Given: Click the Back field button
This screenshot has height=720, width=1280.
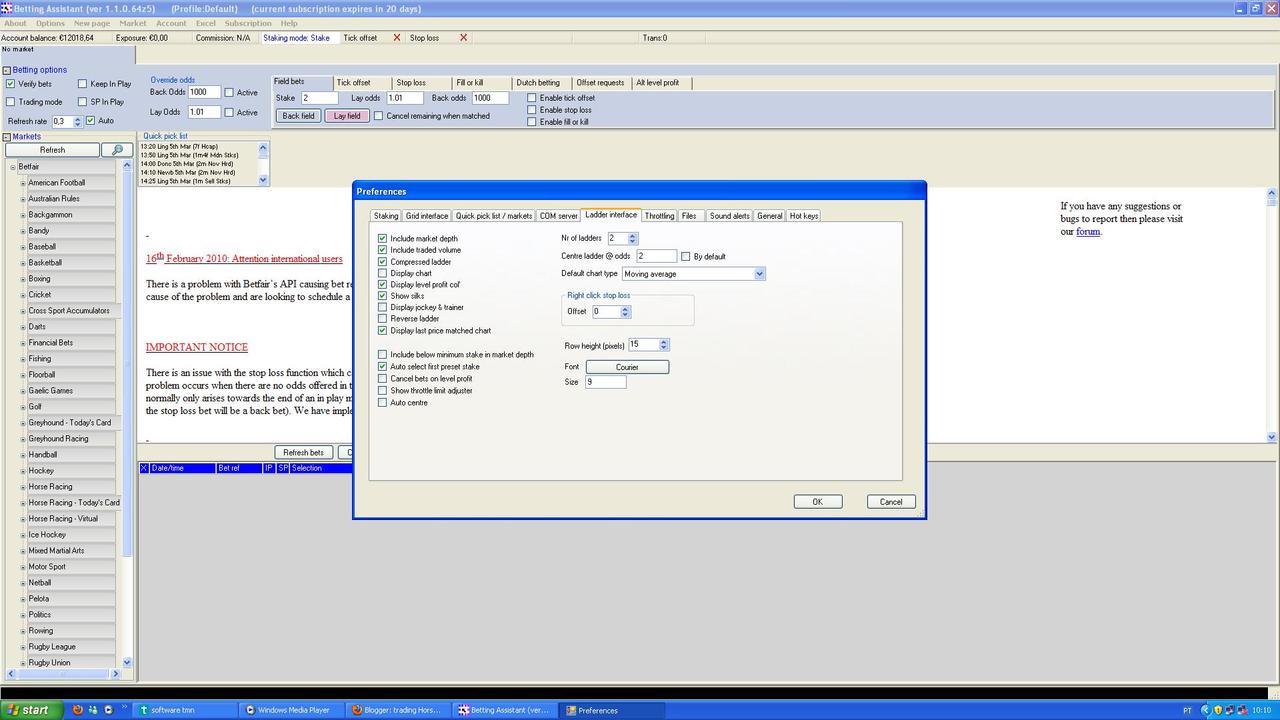Looking at the screenshot, I should point(298,116).
